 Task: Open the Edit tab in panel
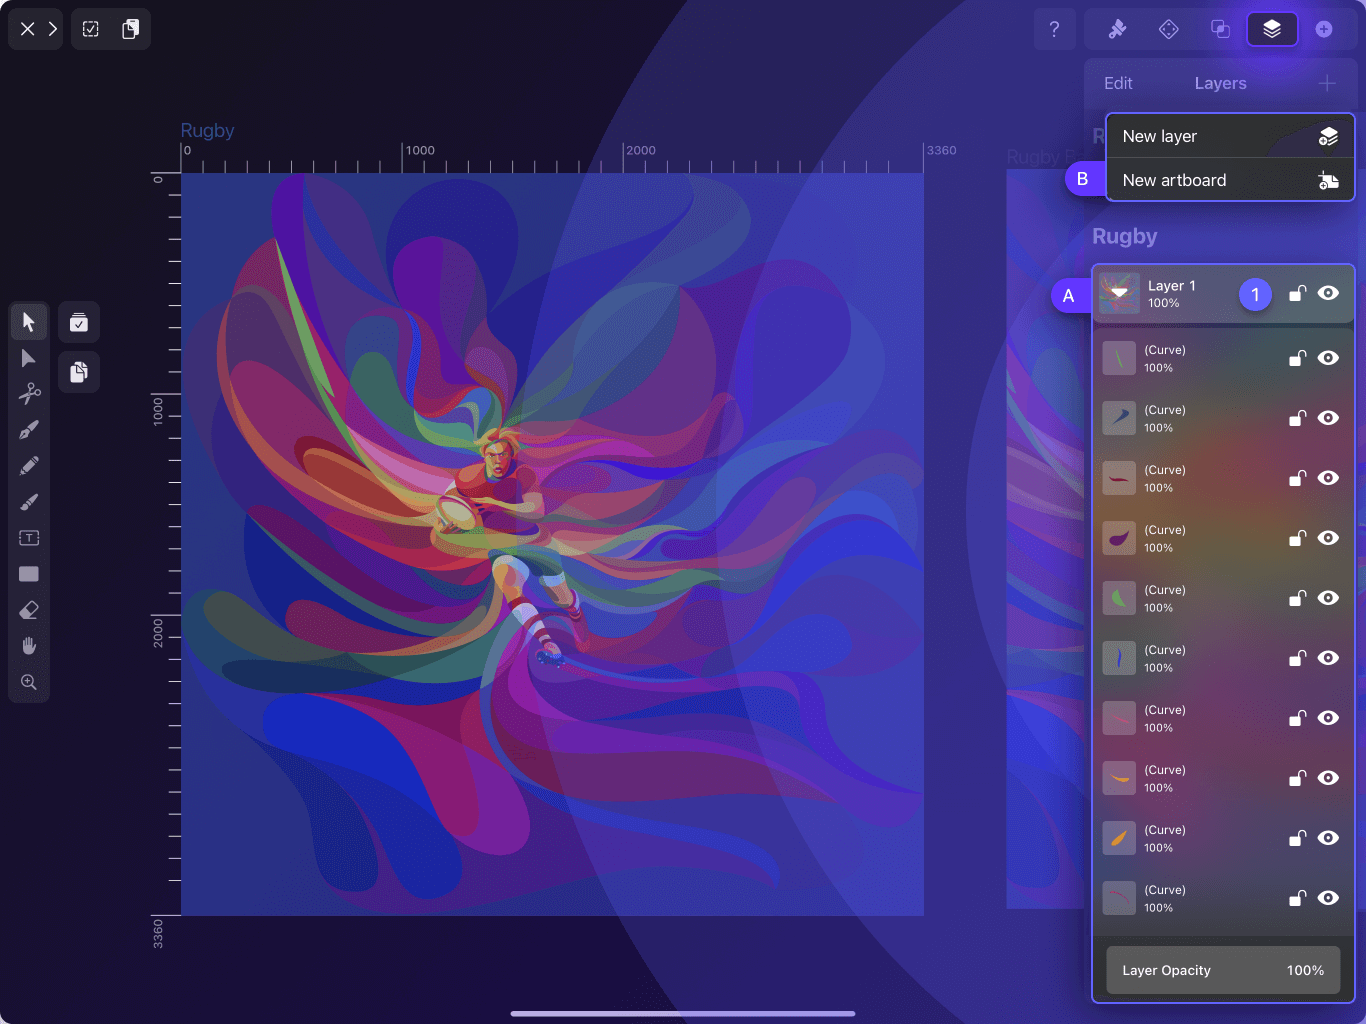[1118, 83]
